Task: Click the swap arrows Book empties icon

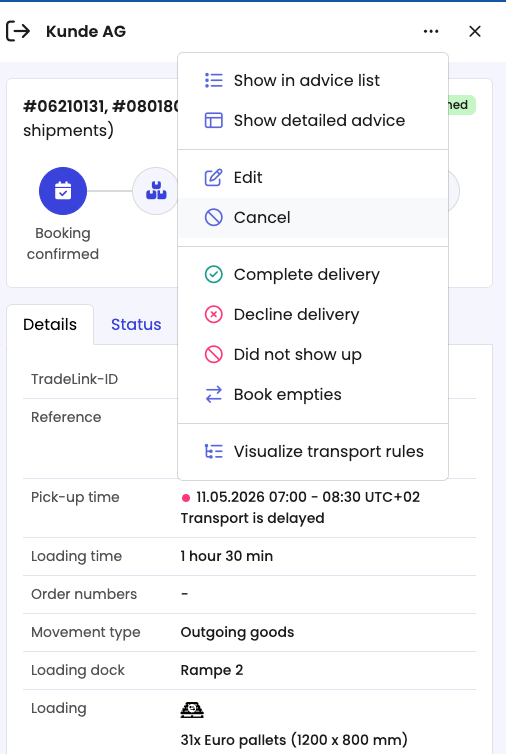Action: tap(214, 394)
